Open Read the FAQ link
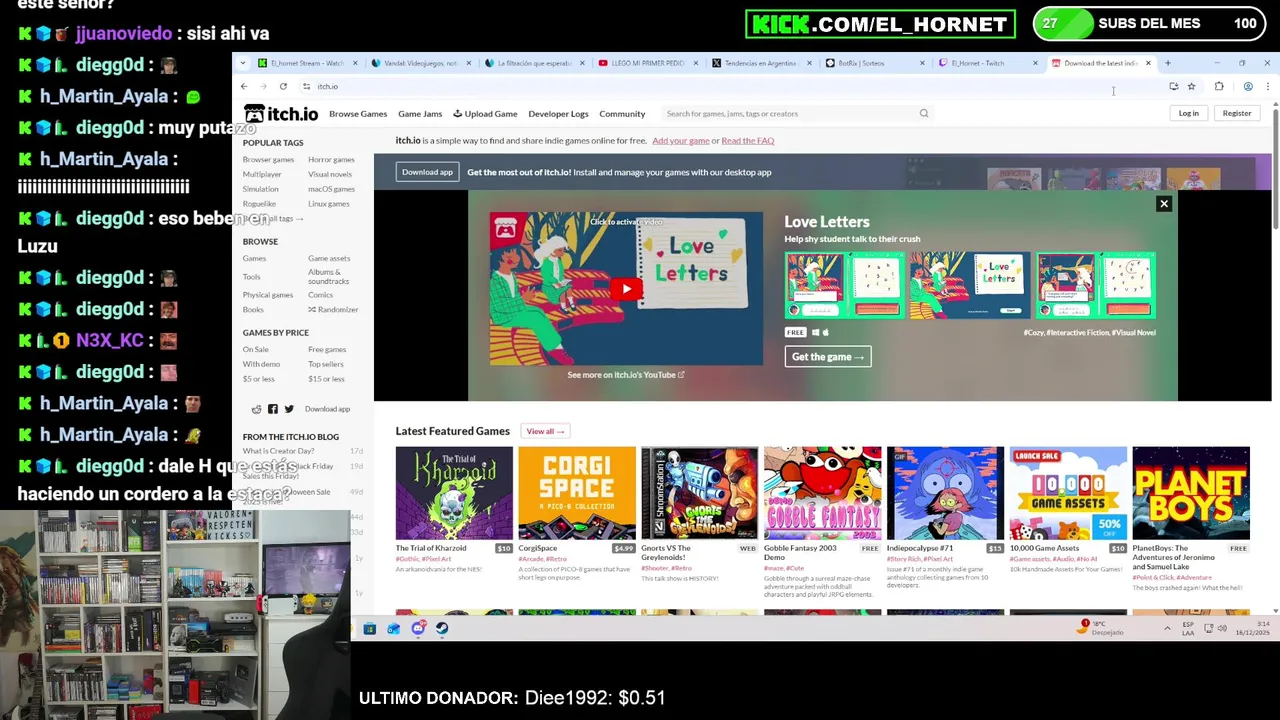 (748, 141)
